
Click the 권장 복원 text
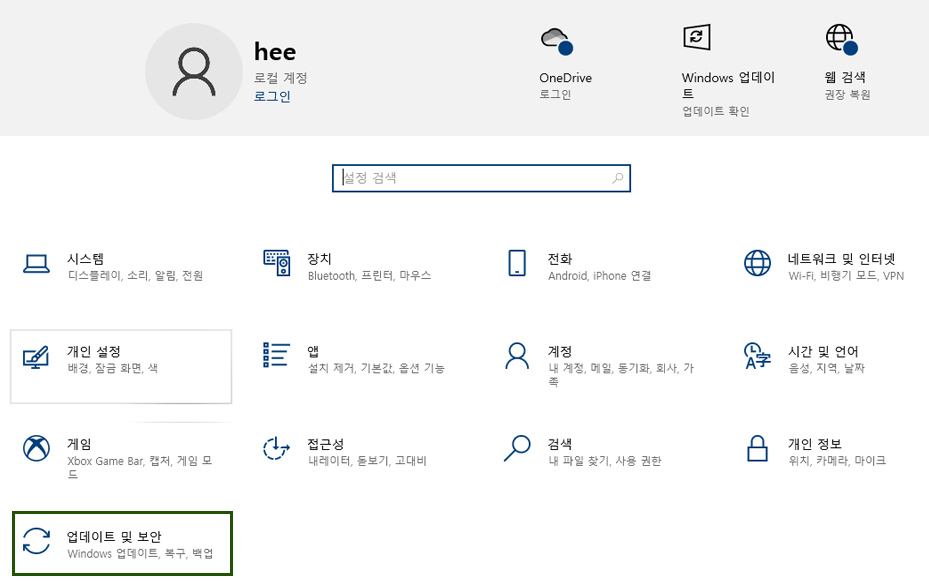pos(847,95)
